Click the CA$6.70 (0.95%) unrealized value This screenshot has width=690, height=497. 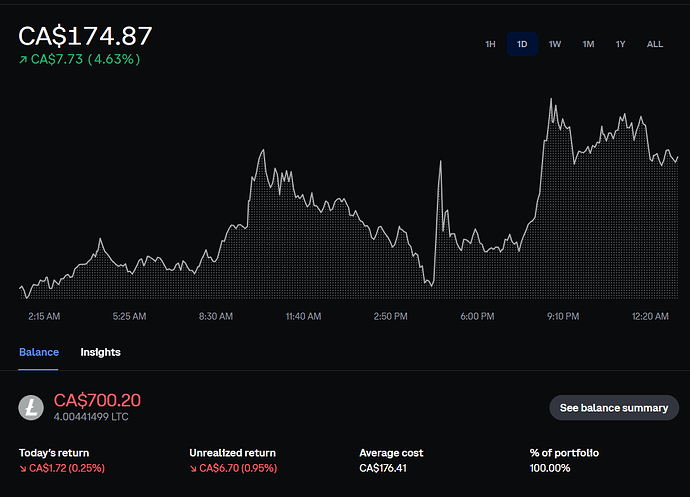[x=233, y=468]
